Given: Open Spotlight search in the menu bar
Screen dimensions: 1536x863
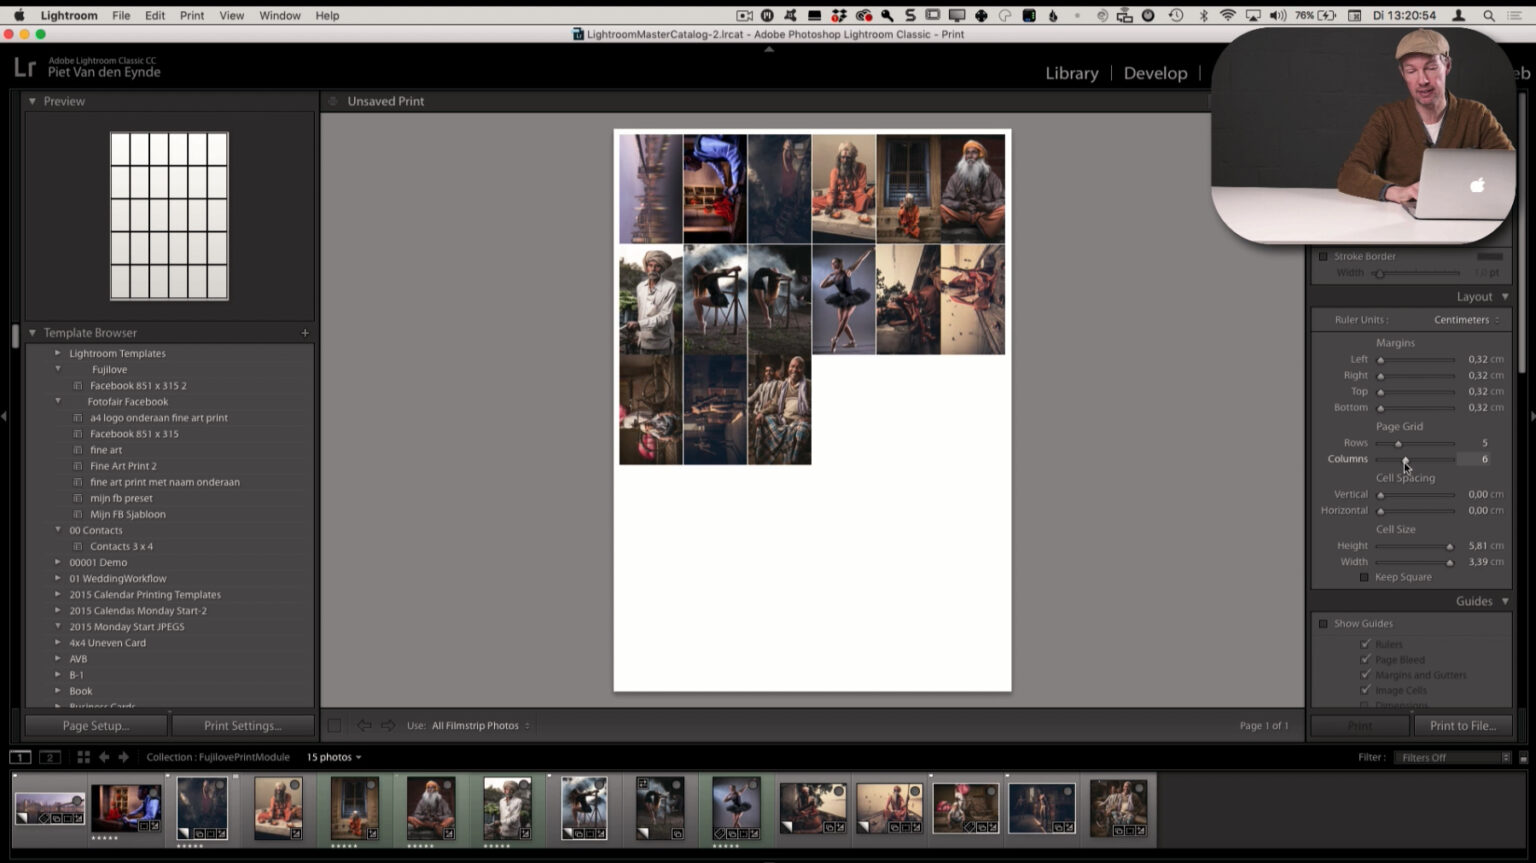Looking at the screenshot, I should 1488,15.
